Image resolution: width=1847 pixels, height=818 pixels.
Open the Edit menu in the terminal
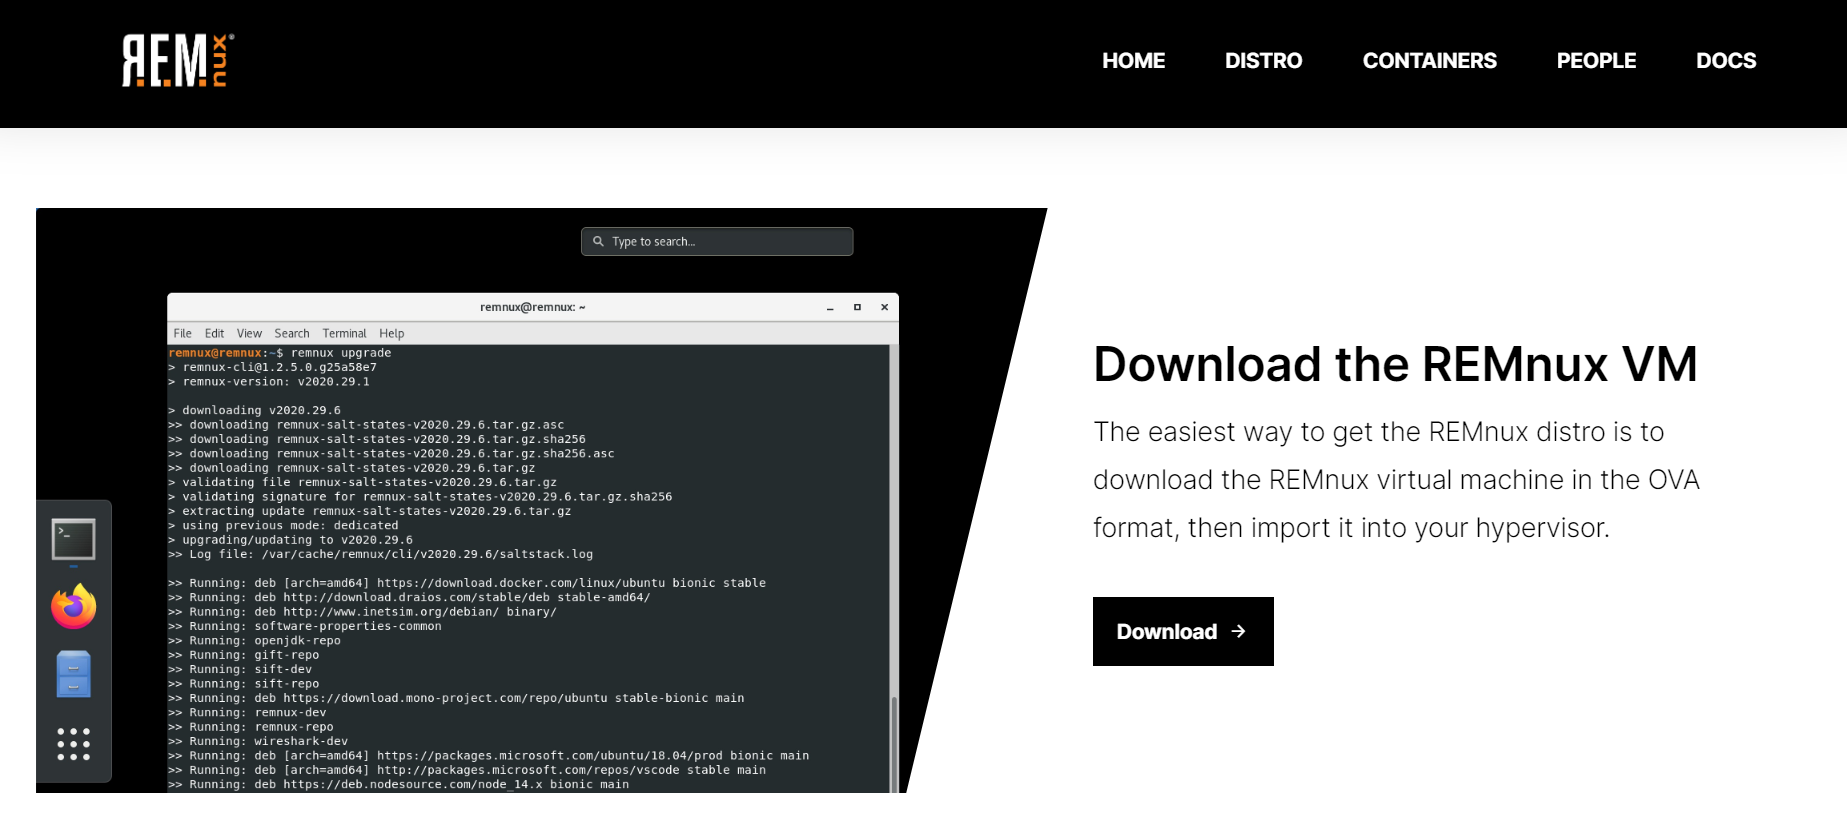pyautogui.click(x=214, y=333)
